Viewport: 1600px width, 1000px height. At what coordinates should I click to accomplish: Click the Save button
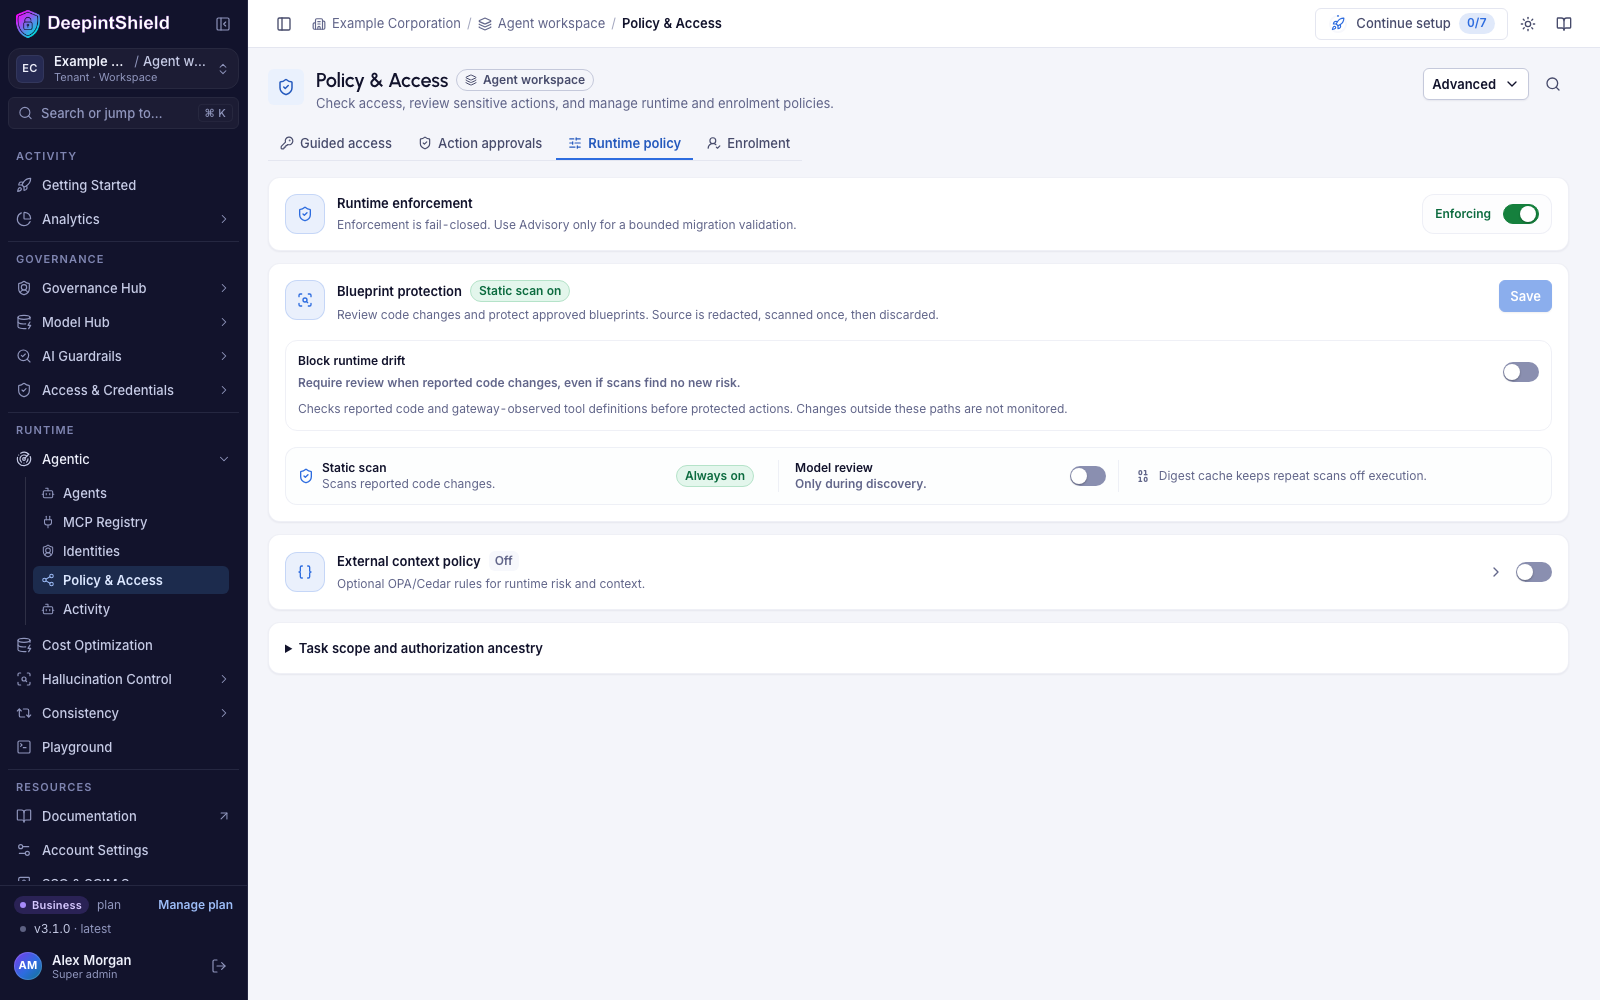point(1525,296)
